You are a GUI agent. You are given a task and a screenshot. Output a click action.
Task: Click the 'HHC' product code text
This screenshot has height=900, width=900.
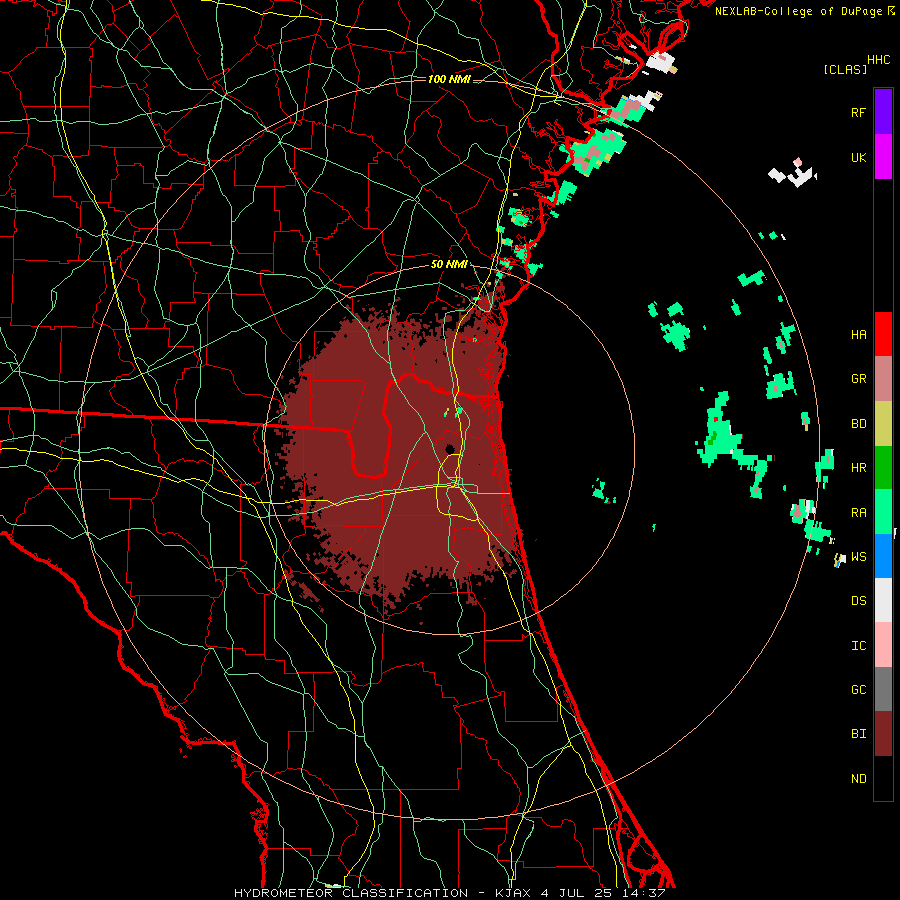coord(879,59)
